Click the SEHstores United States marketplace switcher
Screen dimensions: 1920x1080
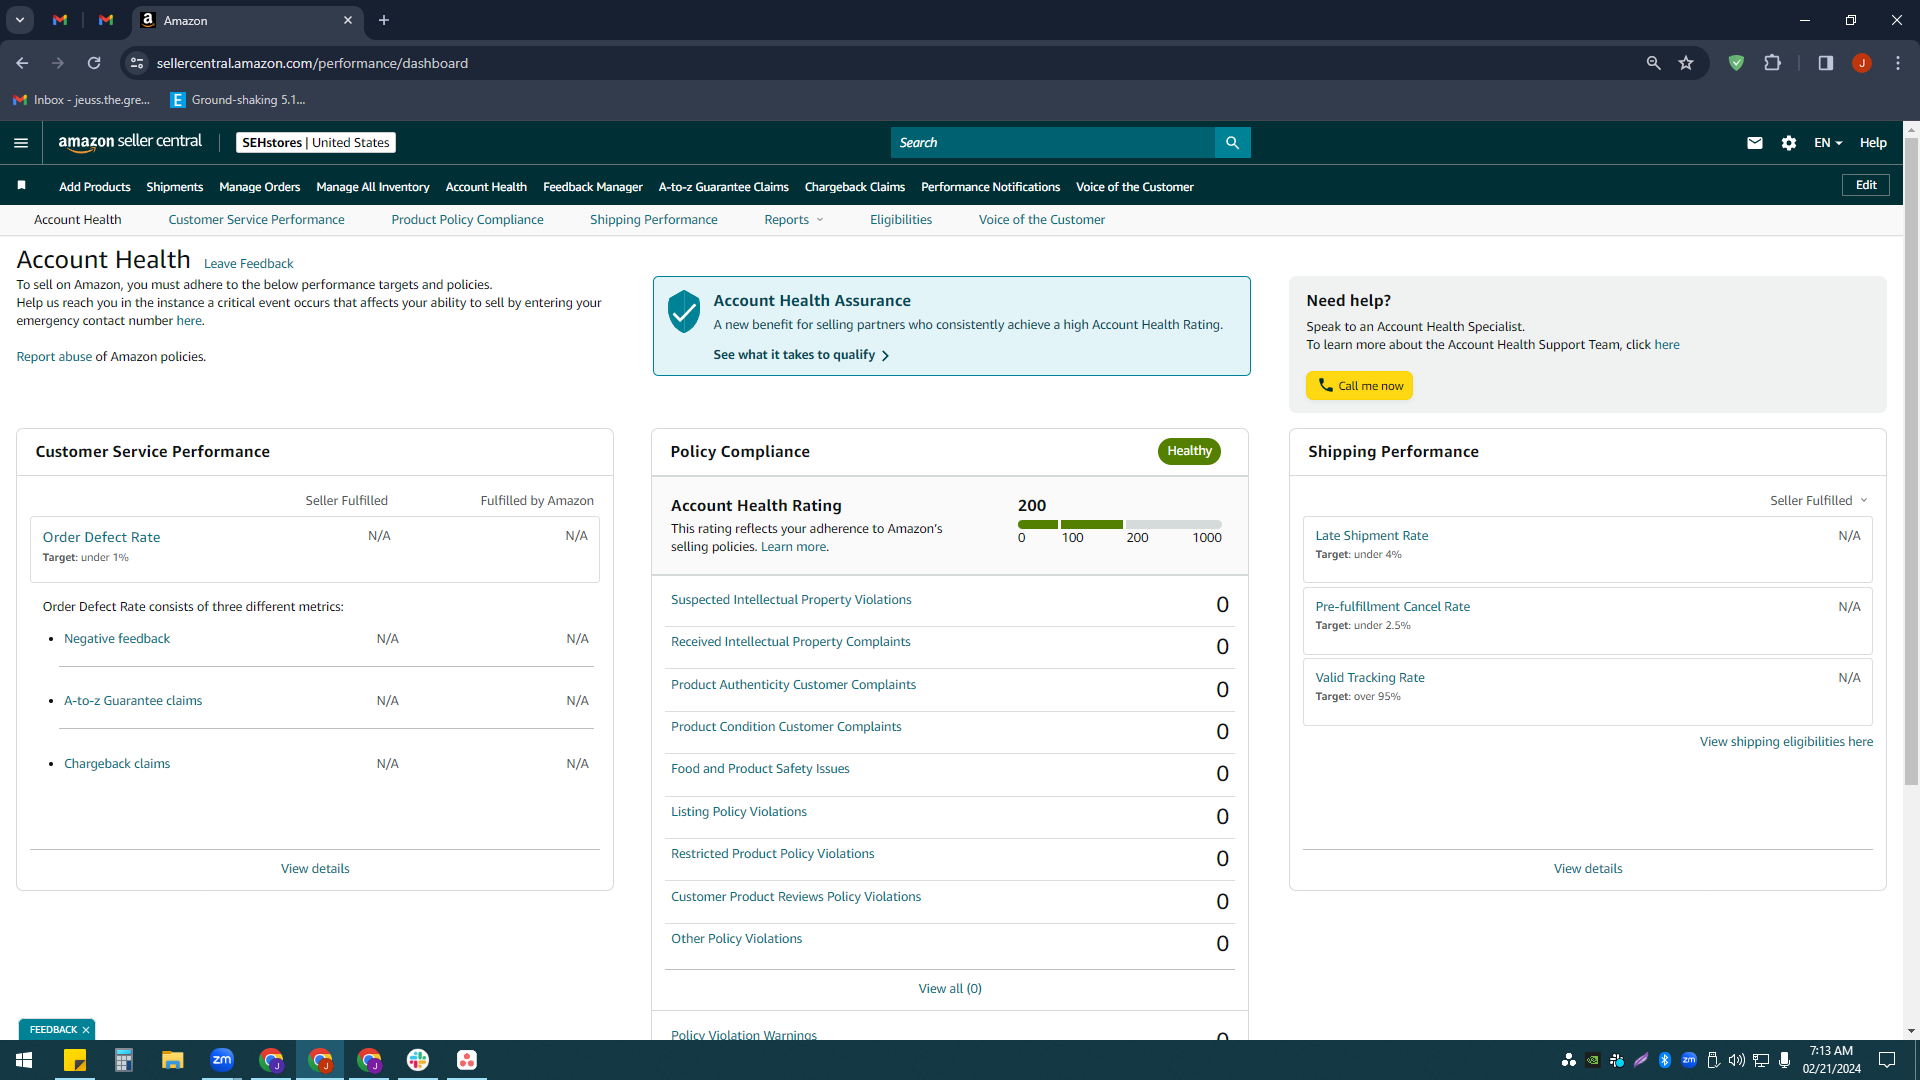pyautogui.click(x=316, y=143)
